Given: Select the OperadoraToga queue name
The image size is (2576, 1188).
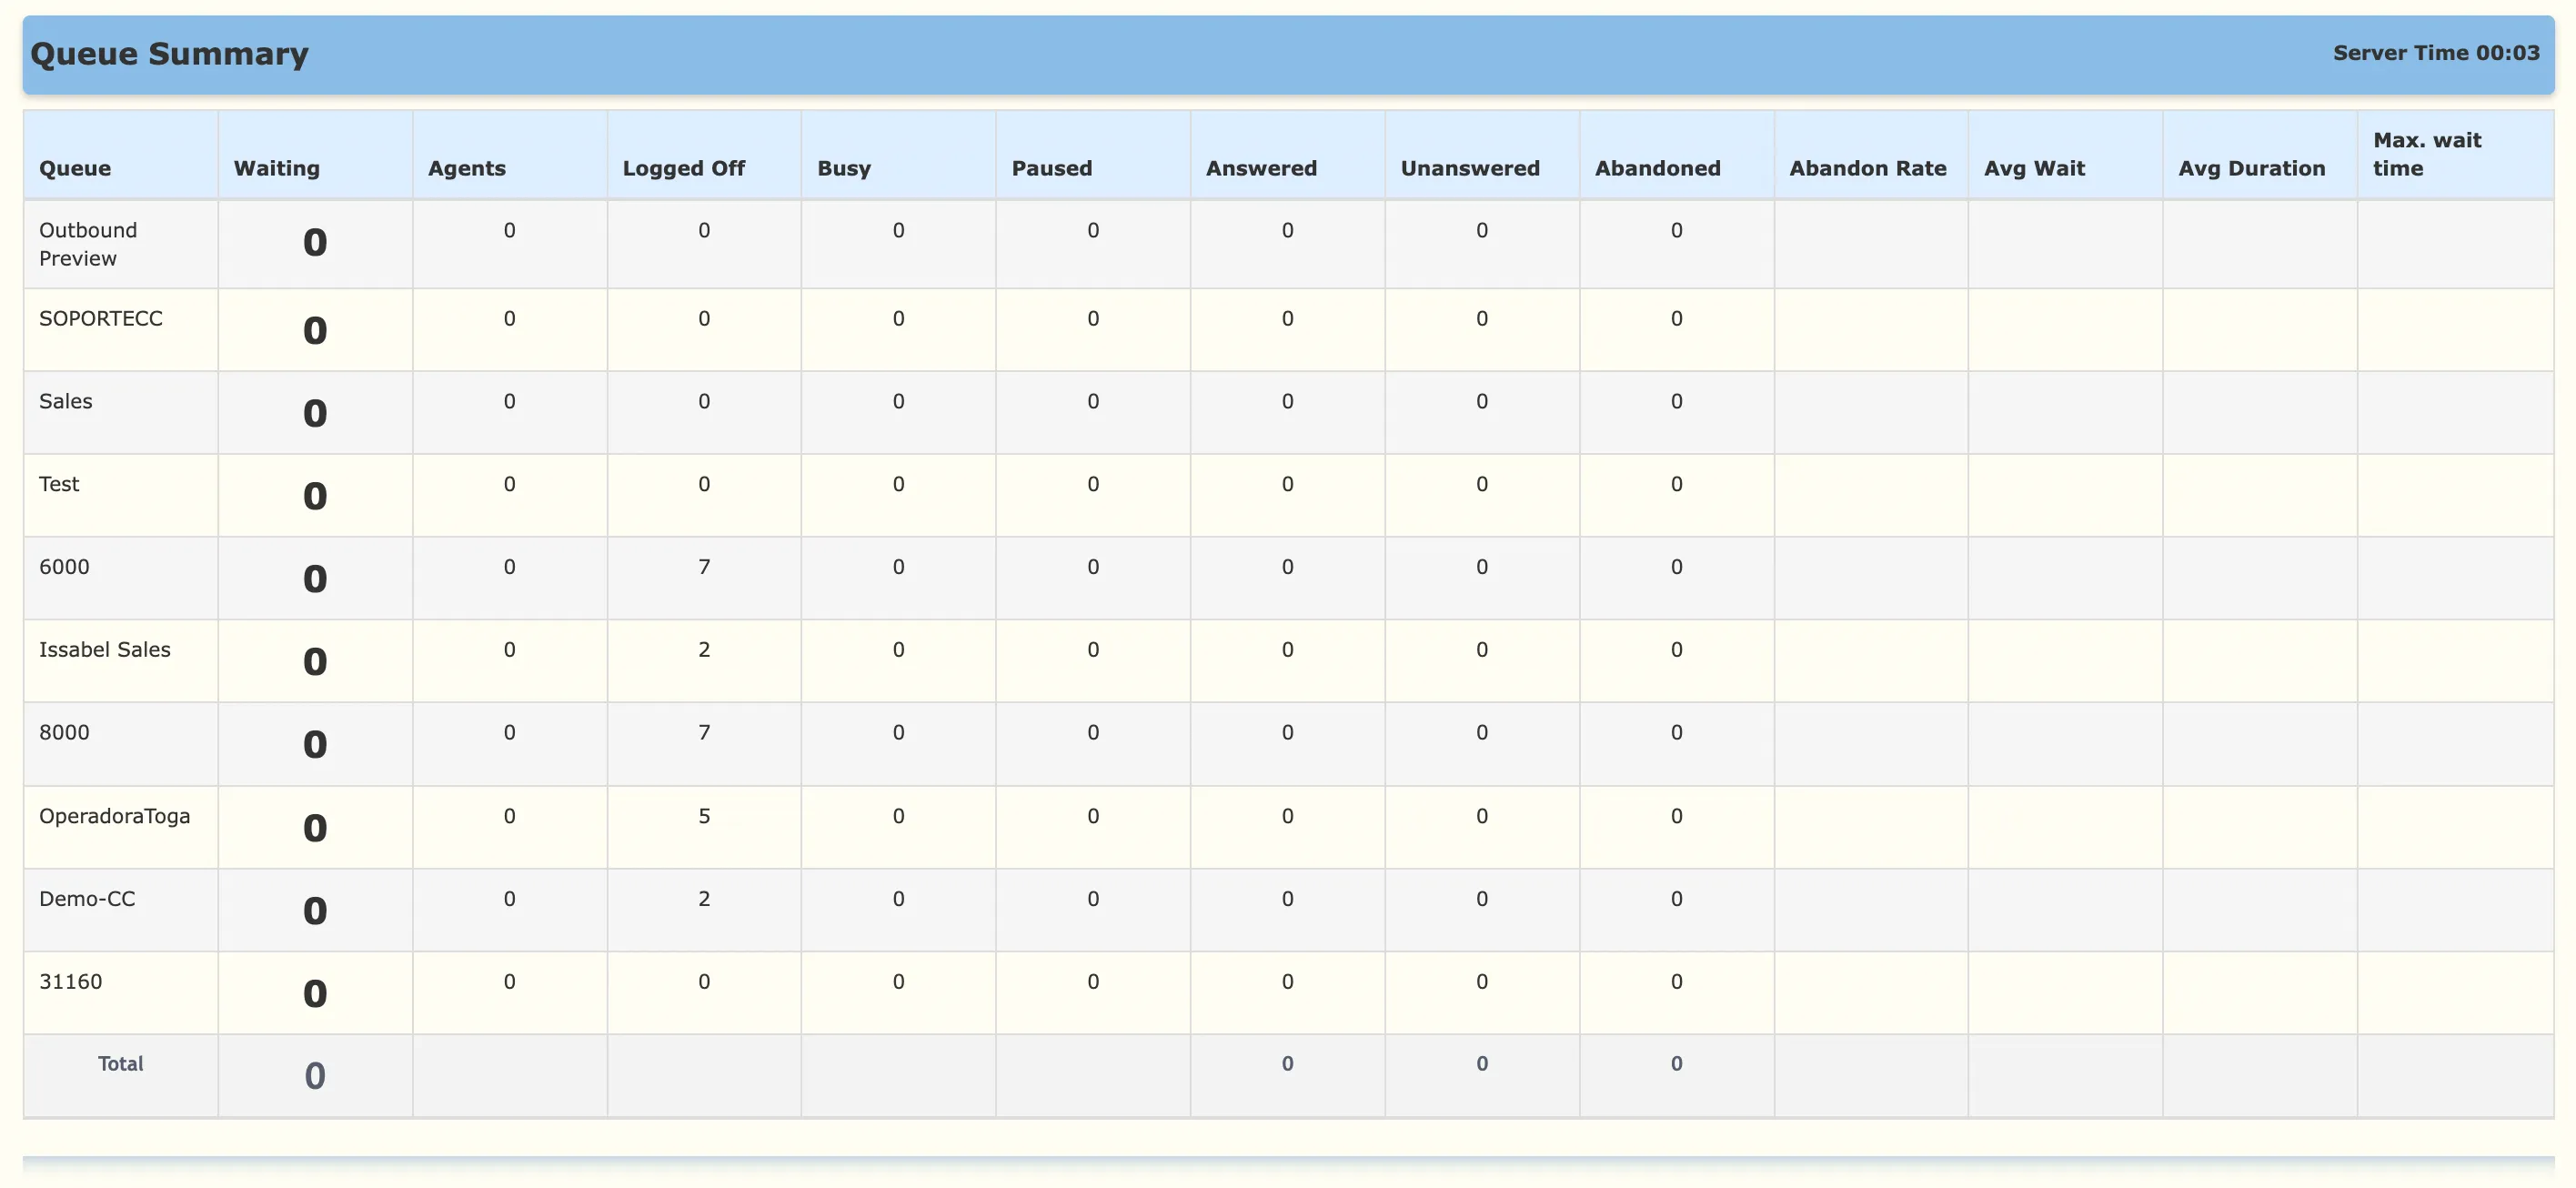Looking at the screenshot, I should click(x=114, y=815).
